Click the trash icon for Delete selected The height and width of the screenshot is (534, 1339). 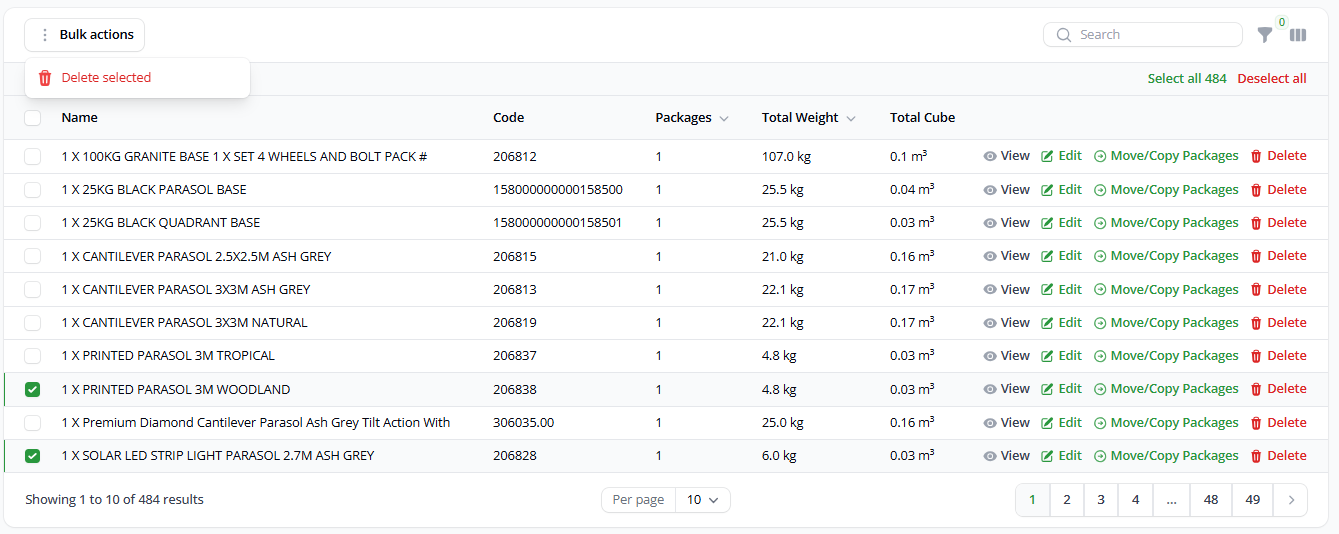45,78
